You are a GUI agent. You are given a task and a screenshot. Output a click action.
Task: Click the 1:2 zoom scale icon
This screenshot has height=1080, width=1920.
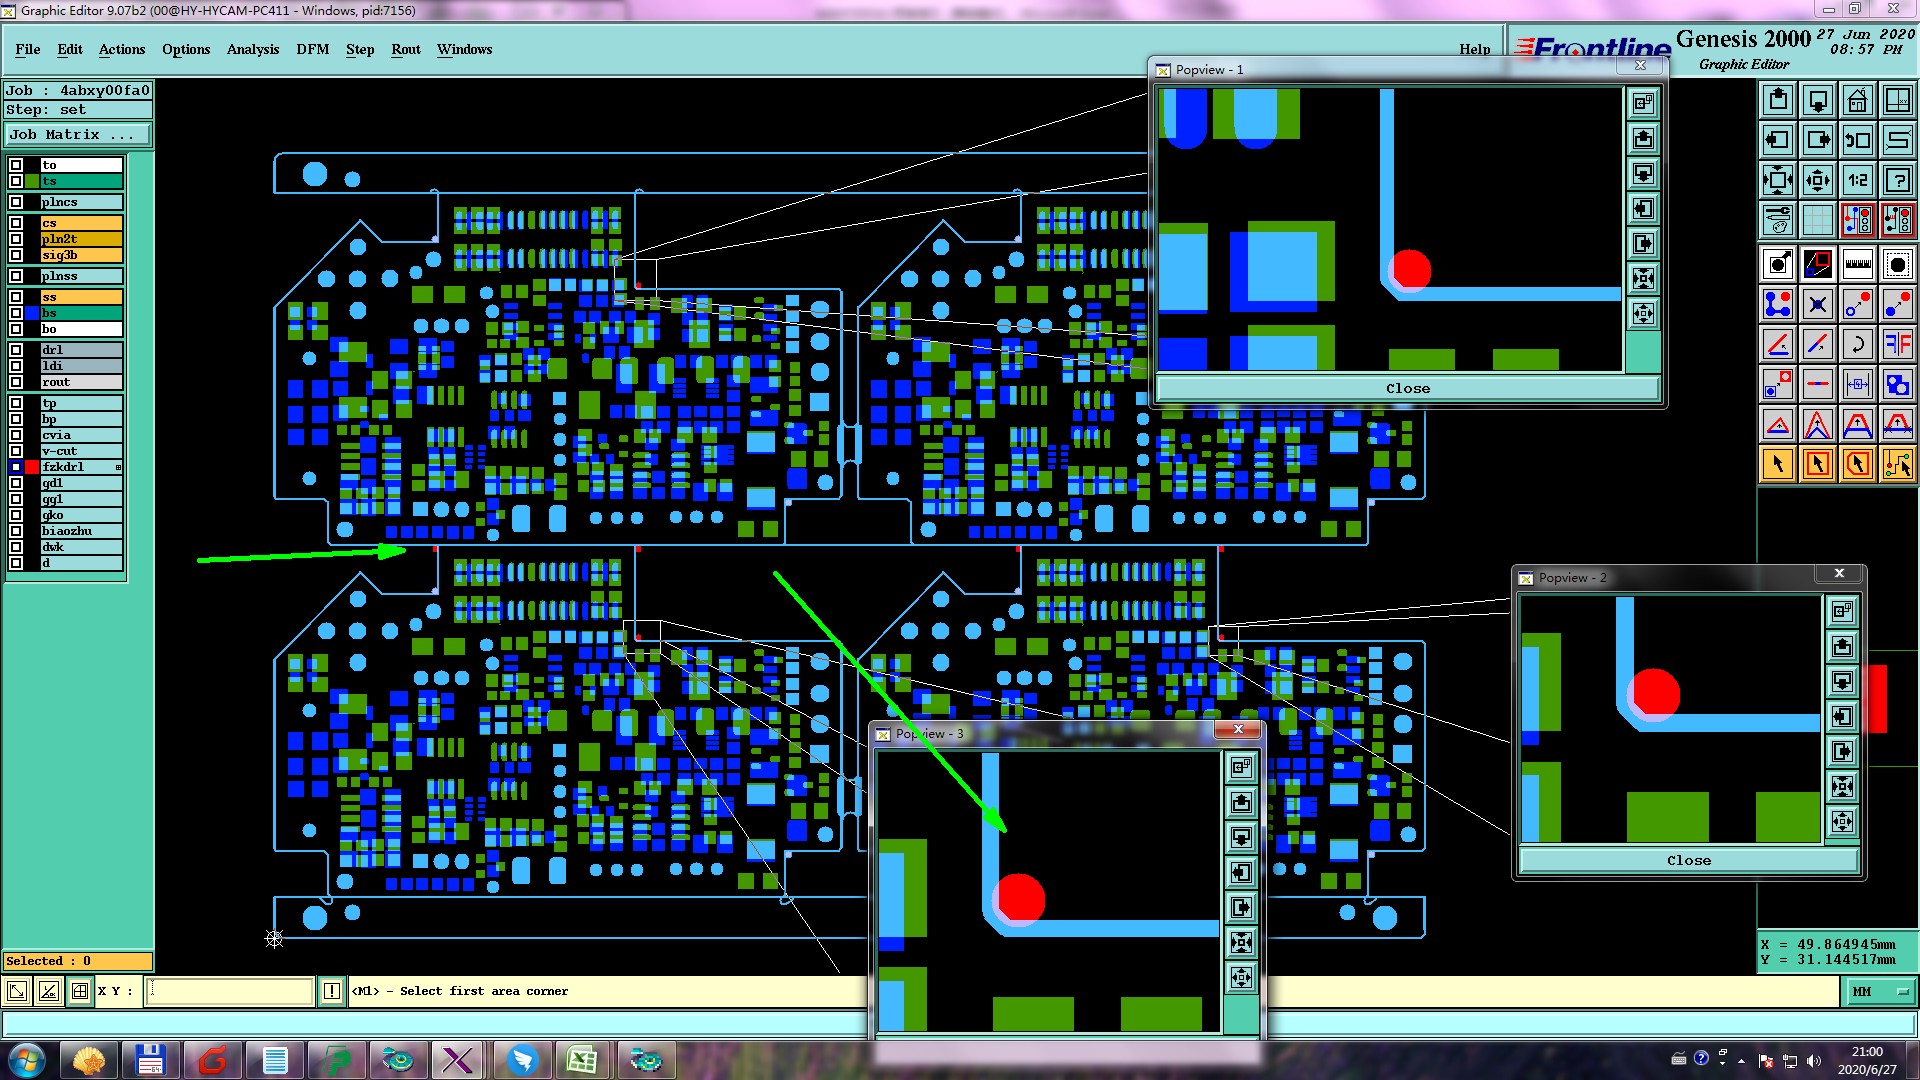1857,180
